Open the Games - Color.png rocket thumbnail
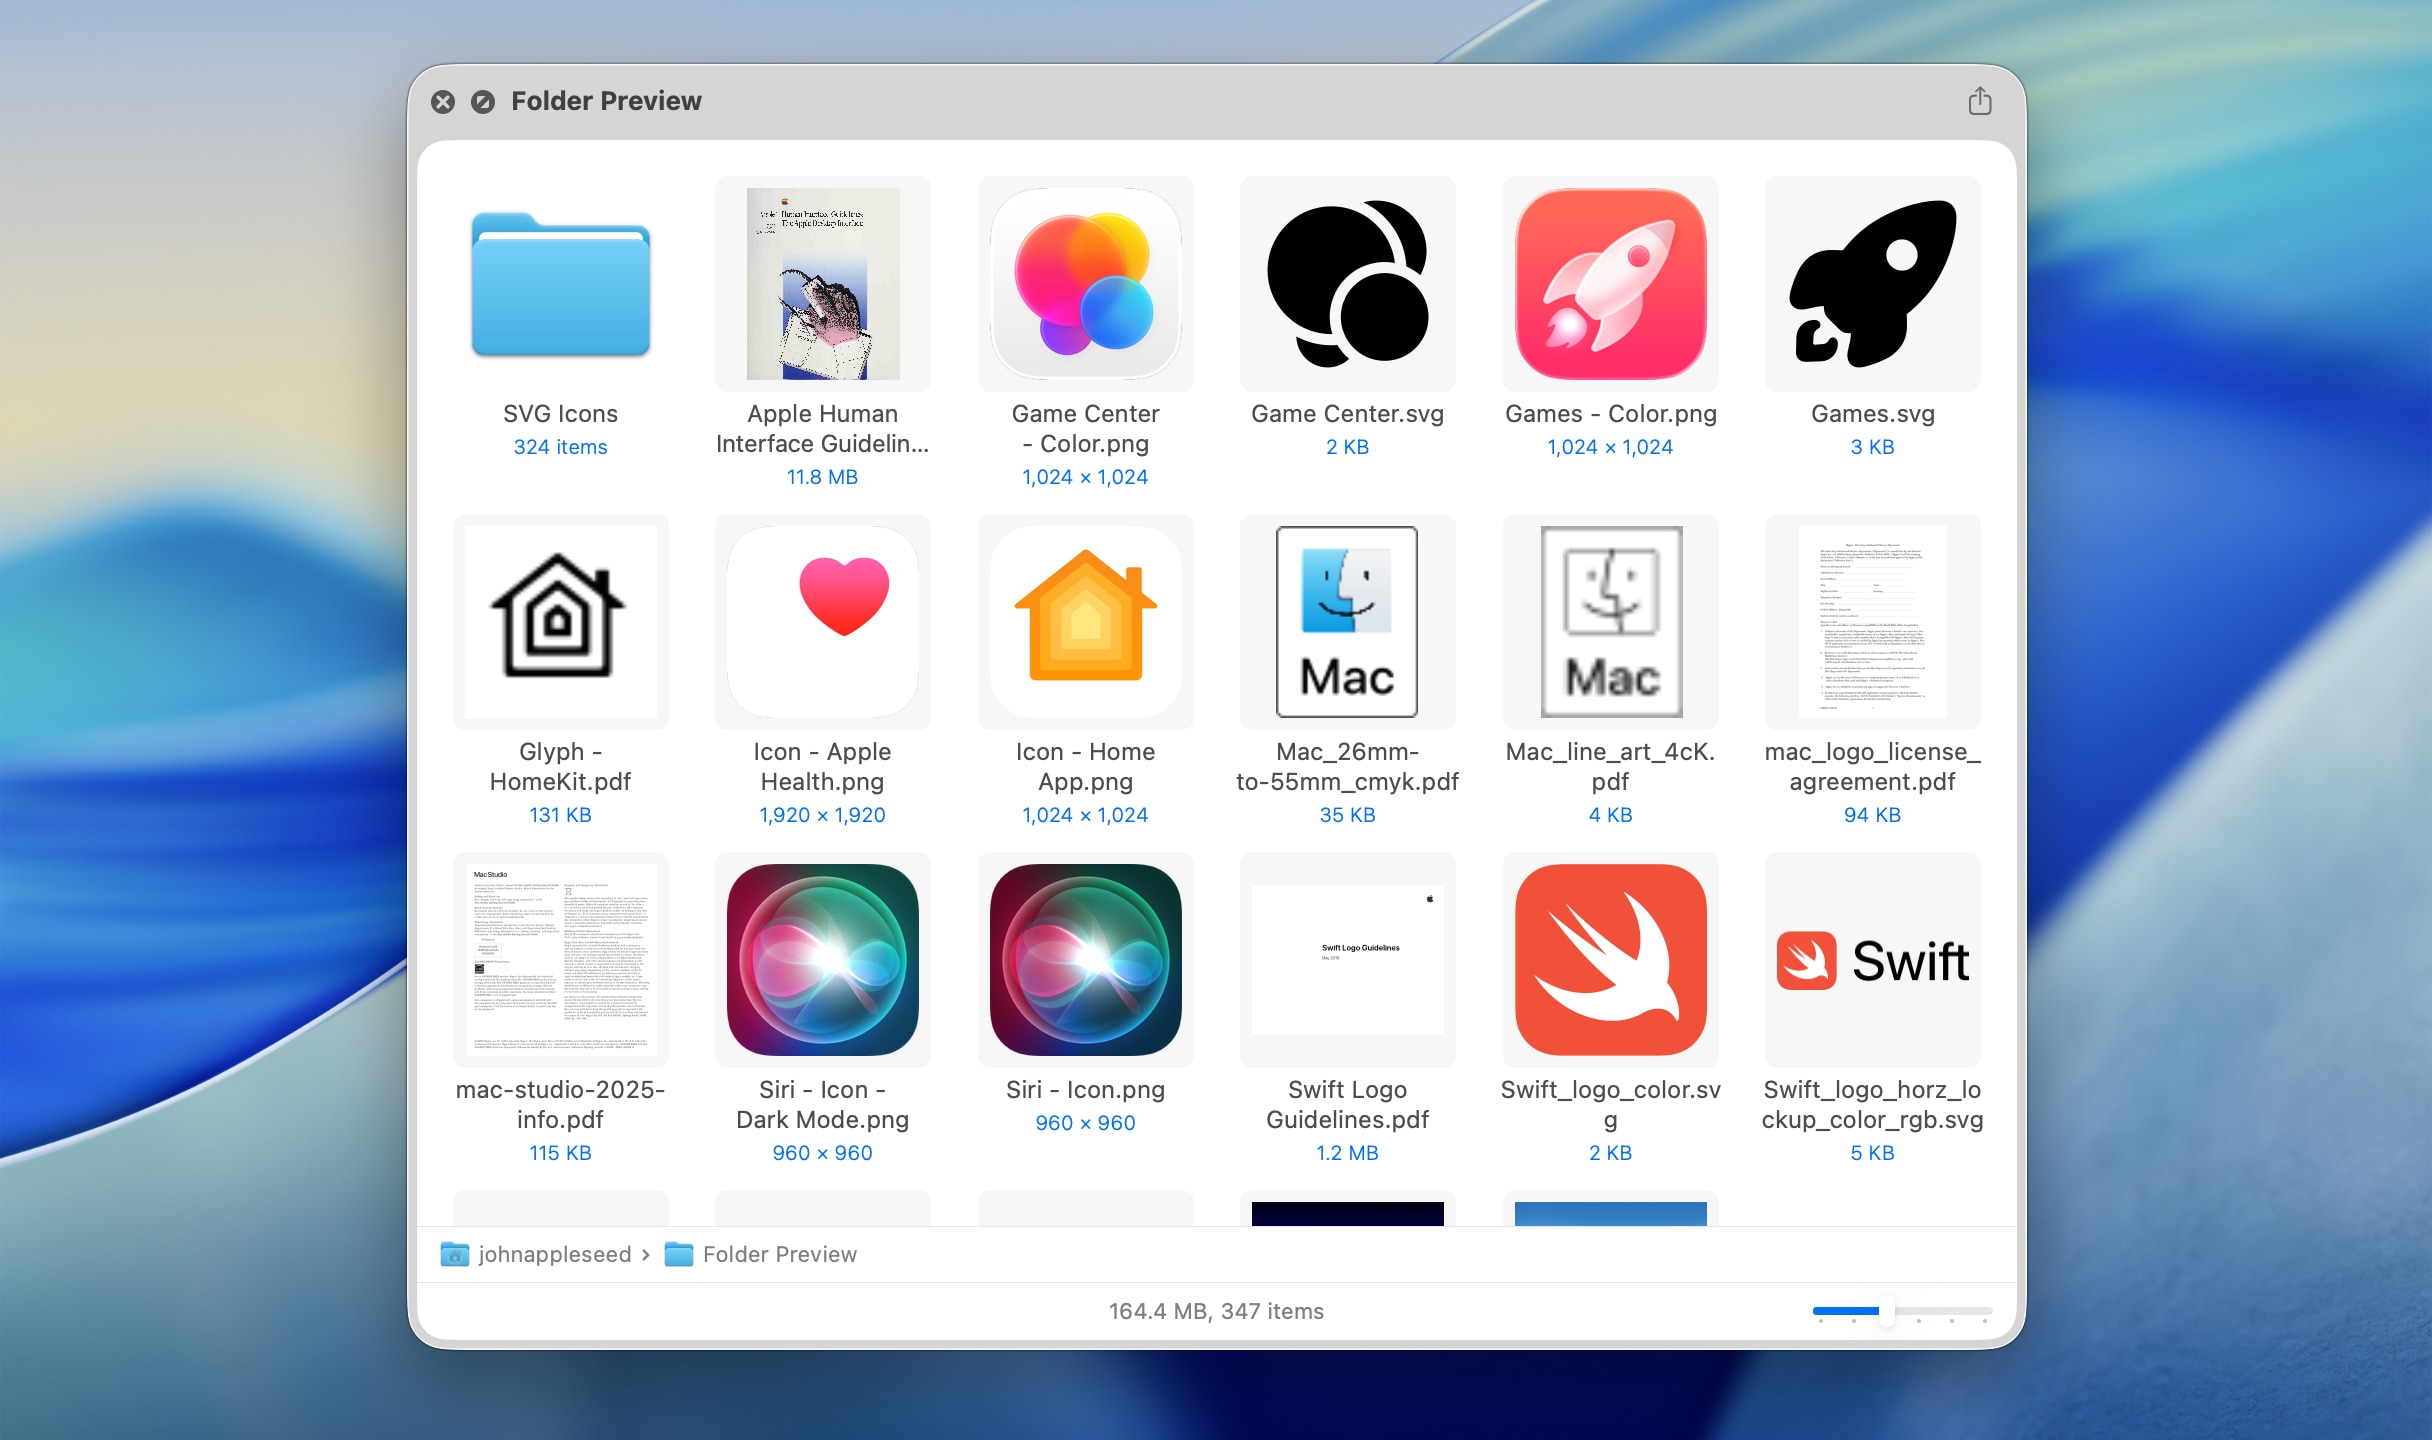Image resolution: width=2432 pixels, height=1440 pixels. pyautogui.click(x=1609, y=284)
